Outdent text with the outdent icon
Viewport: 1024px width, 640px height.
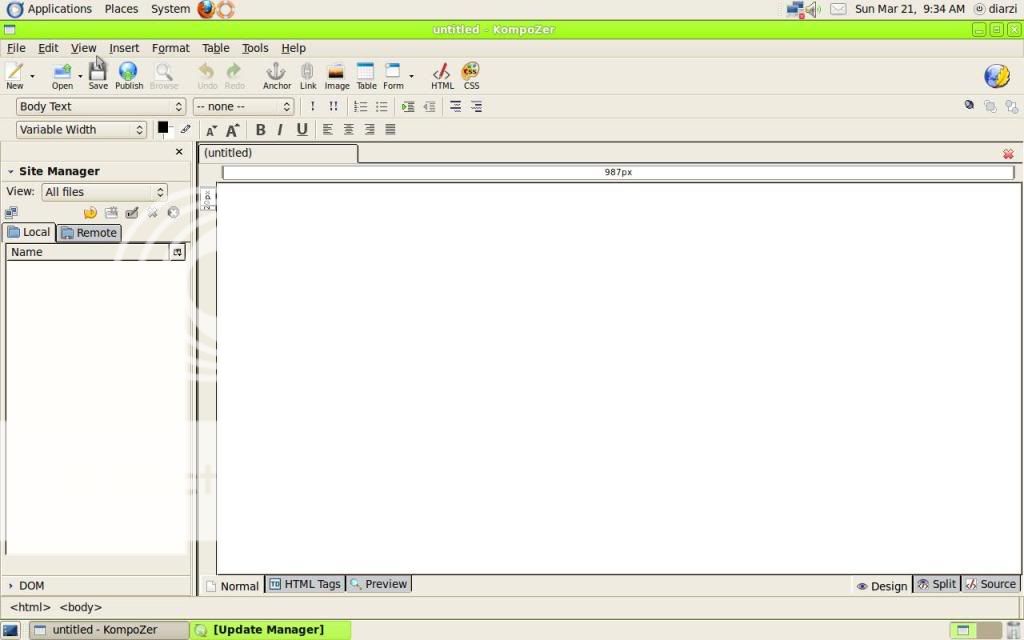(x=429, y=106)
